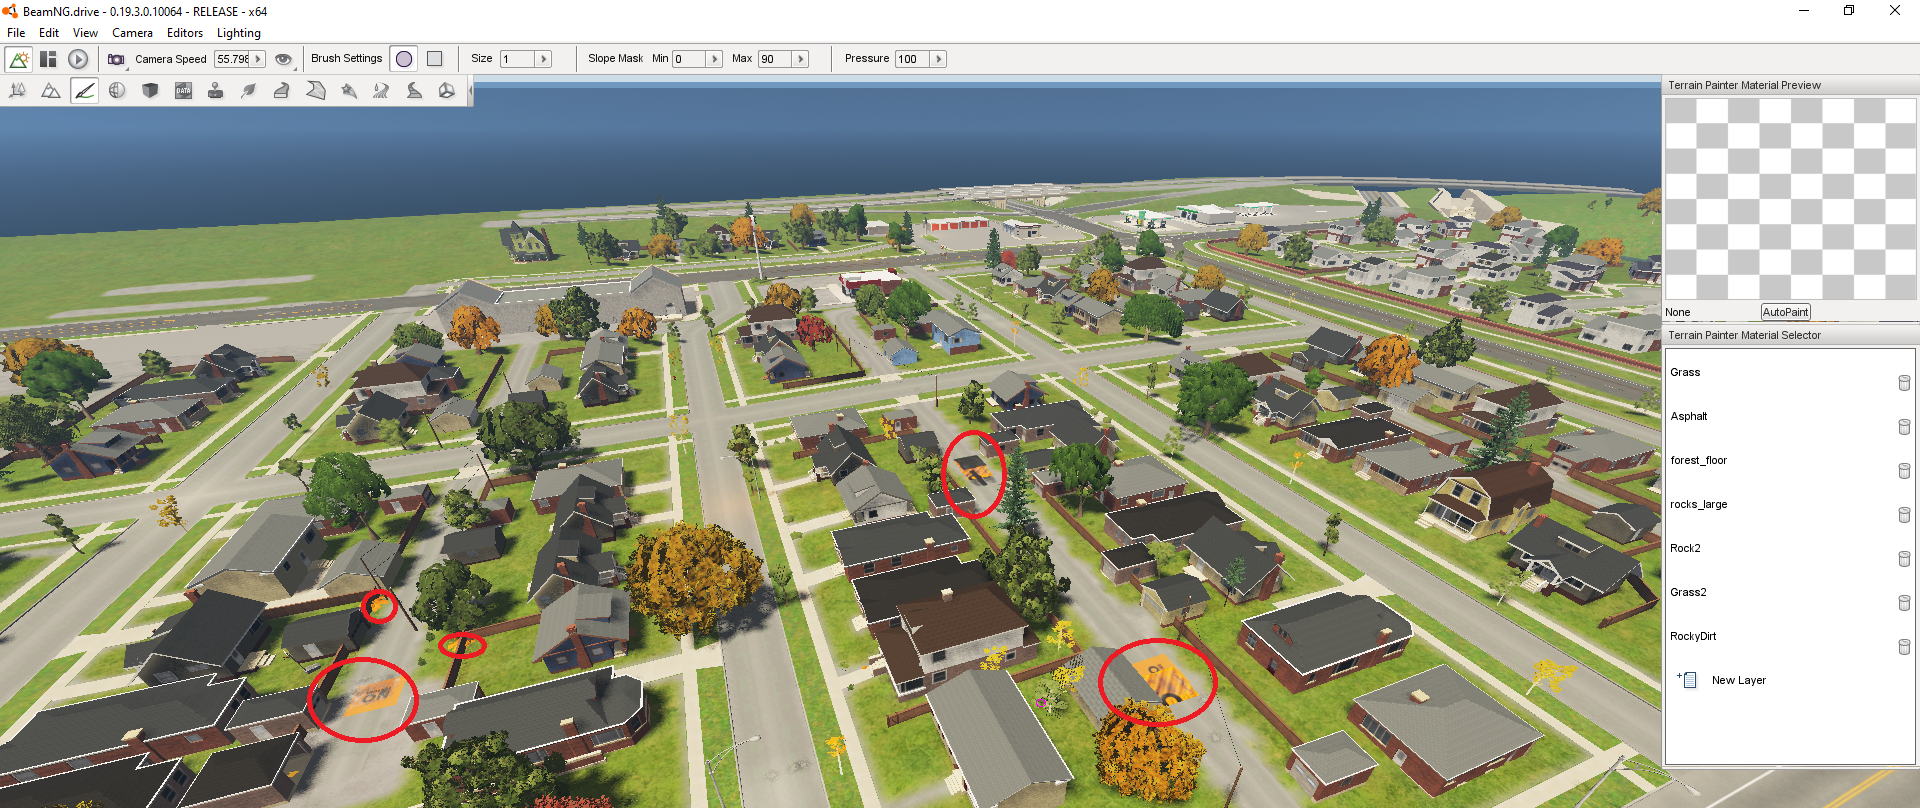Click the Camera Speed value field

click(x=233, y=59)
